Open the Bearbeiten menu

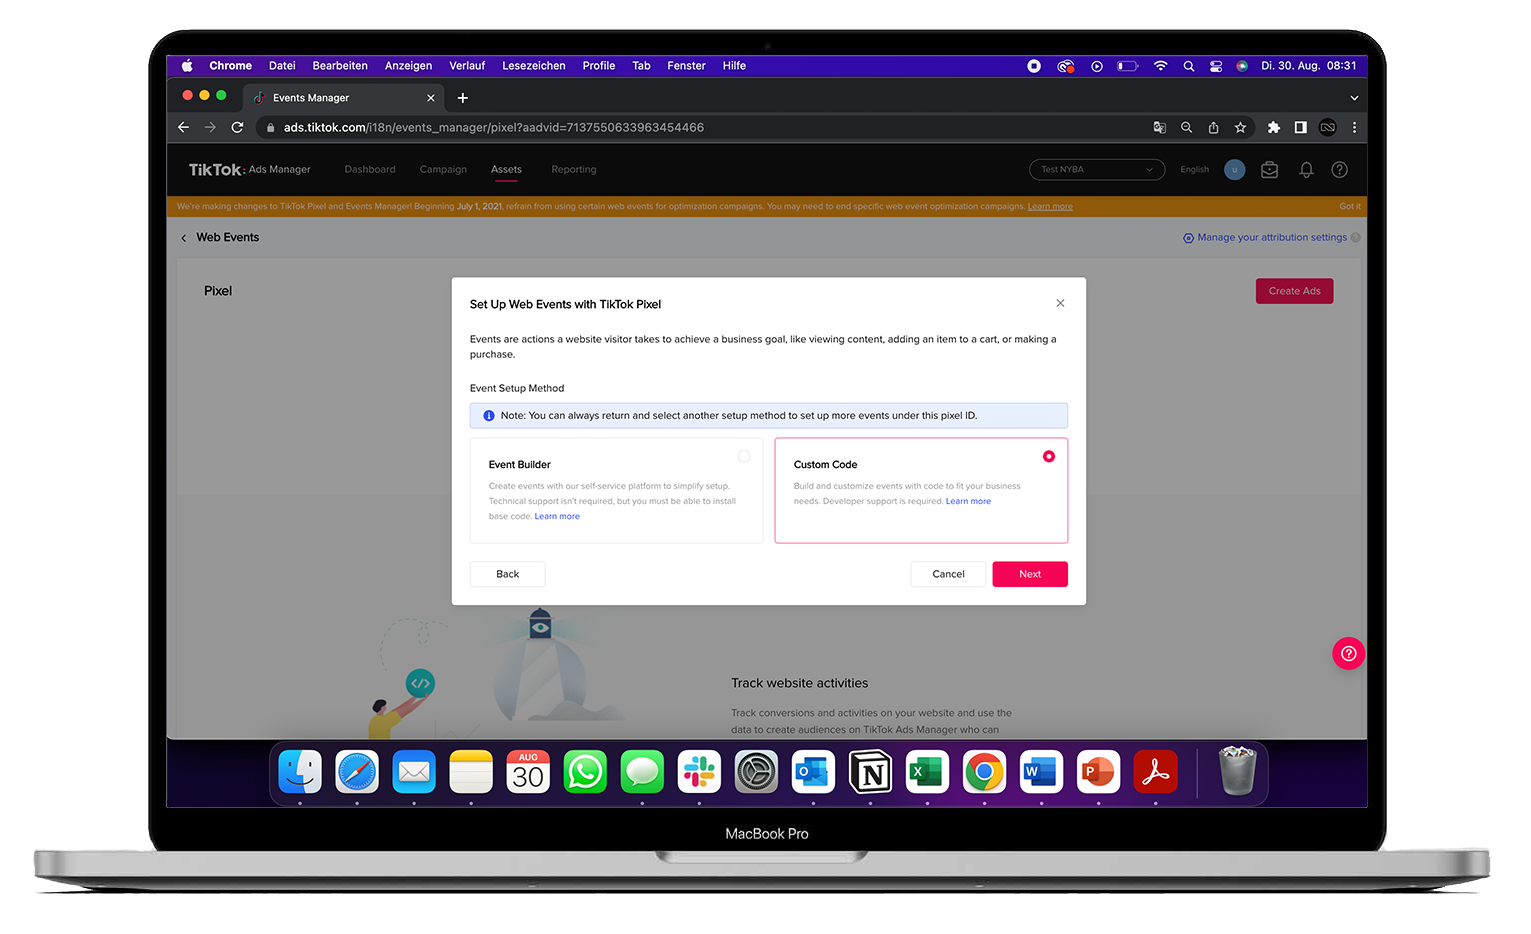tap(340, 66)
